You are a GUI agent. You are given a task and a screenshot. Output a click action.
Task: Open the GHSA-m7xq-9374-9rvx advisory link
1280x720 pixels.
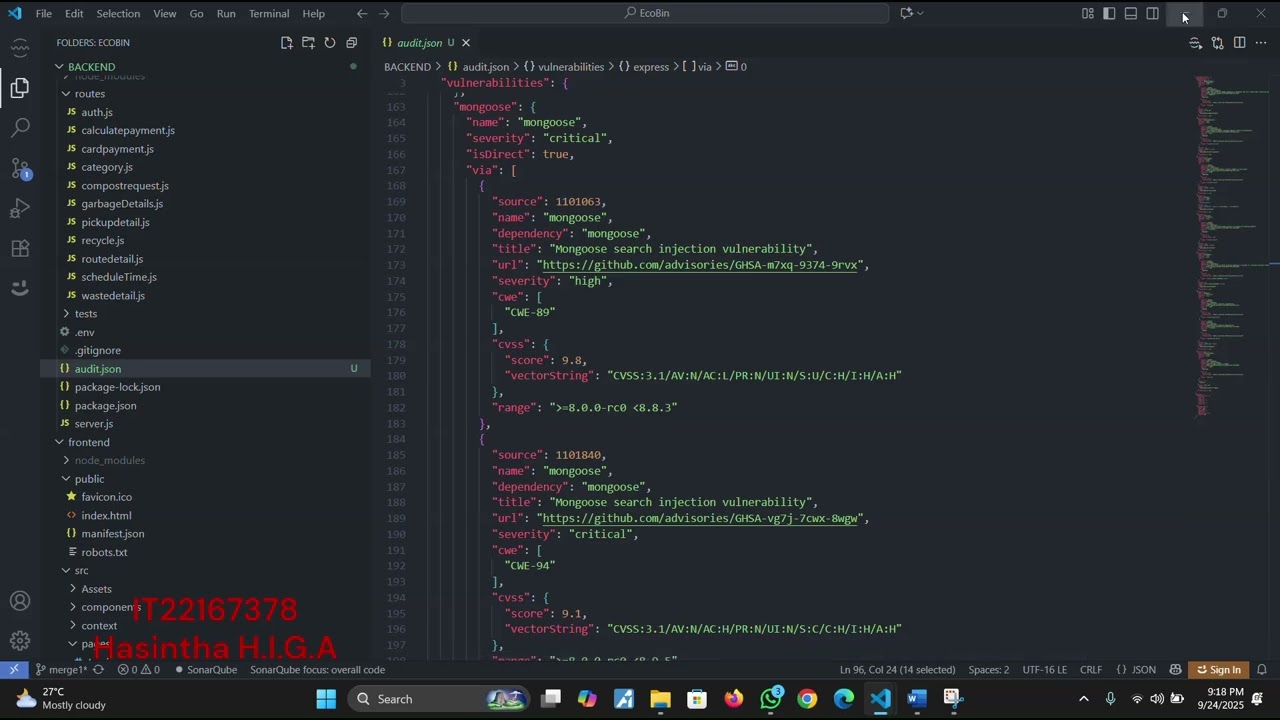tap(700, 265)
